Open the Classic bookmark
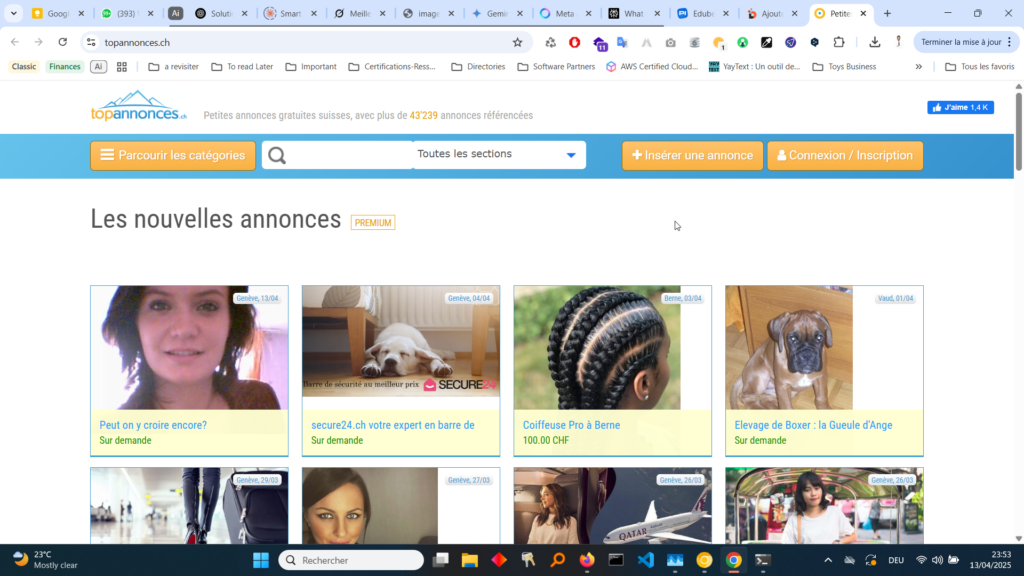Image resolution: width=1024 pixels, height=576 pixels. tap(24, 67)
